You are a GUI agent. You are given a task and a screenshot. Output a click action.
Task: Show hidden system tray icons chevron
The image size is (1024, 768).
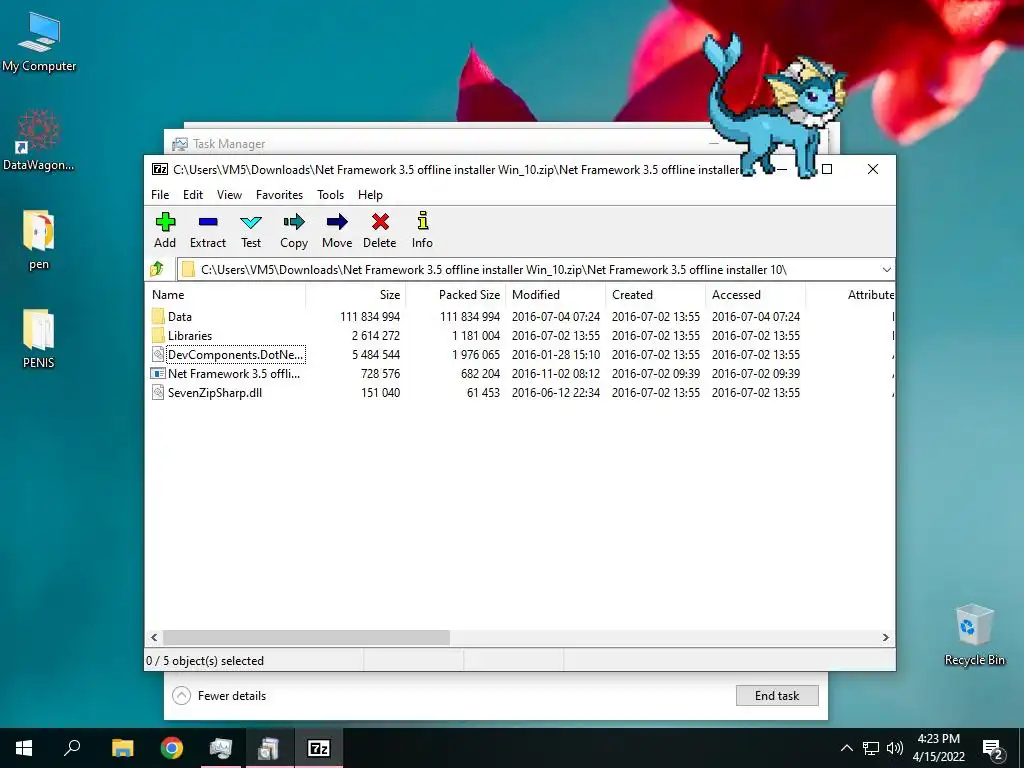coord(846,748)
